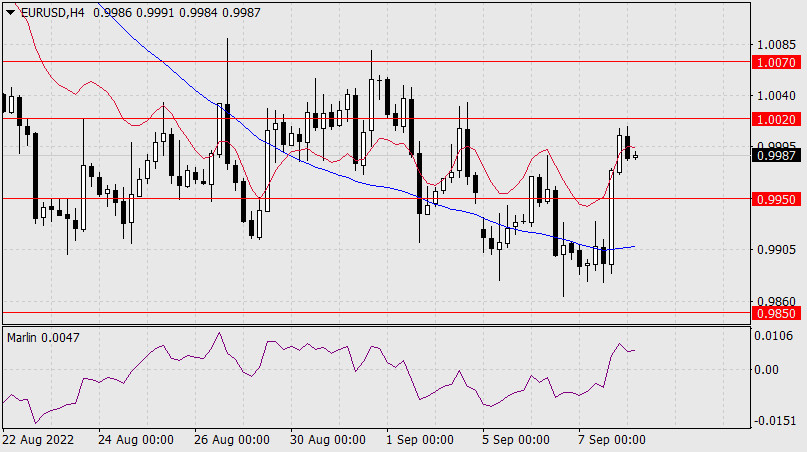Click the EURUSD,H4 chart title text
807x452 pixels.
click(51, 11)
